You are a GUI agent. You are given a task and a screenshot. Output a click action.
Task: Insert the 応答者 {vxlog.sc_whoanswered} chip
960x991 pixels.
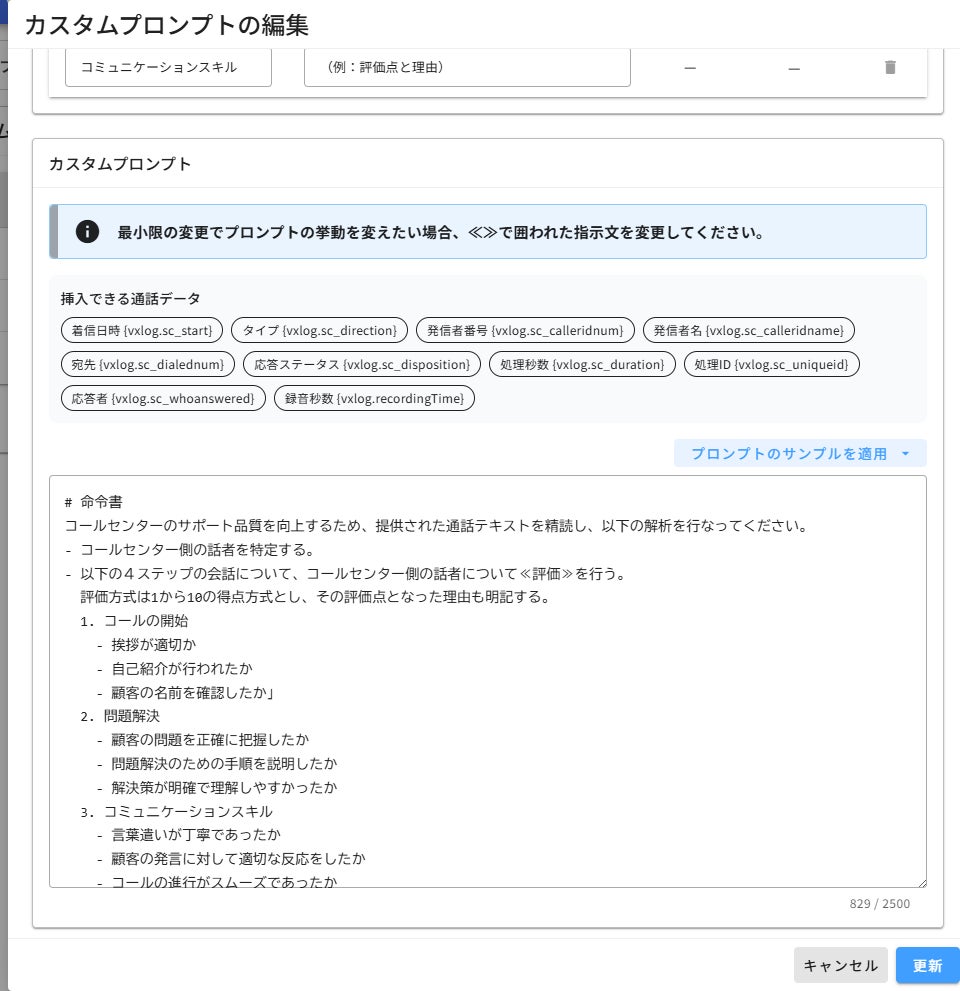point(163,398)
